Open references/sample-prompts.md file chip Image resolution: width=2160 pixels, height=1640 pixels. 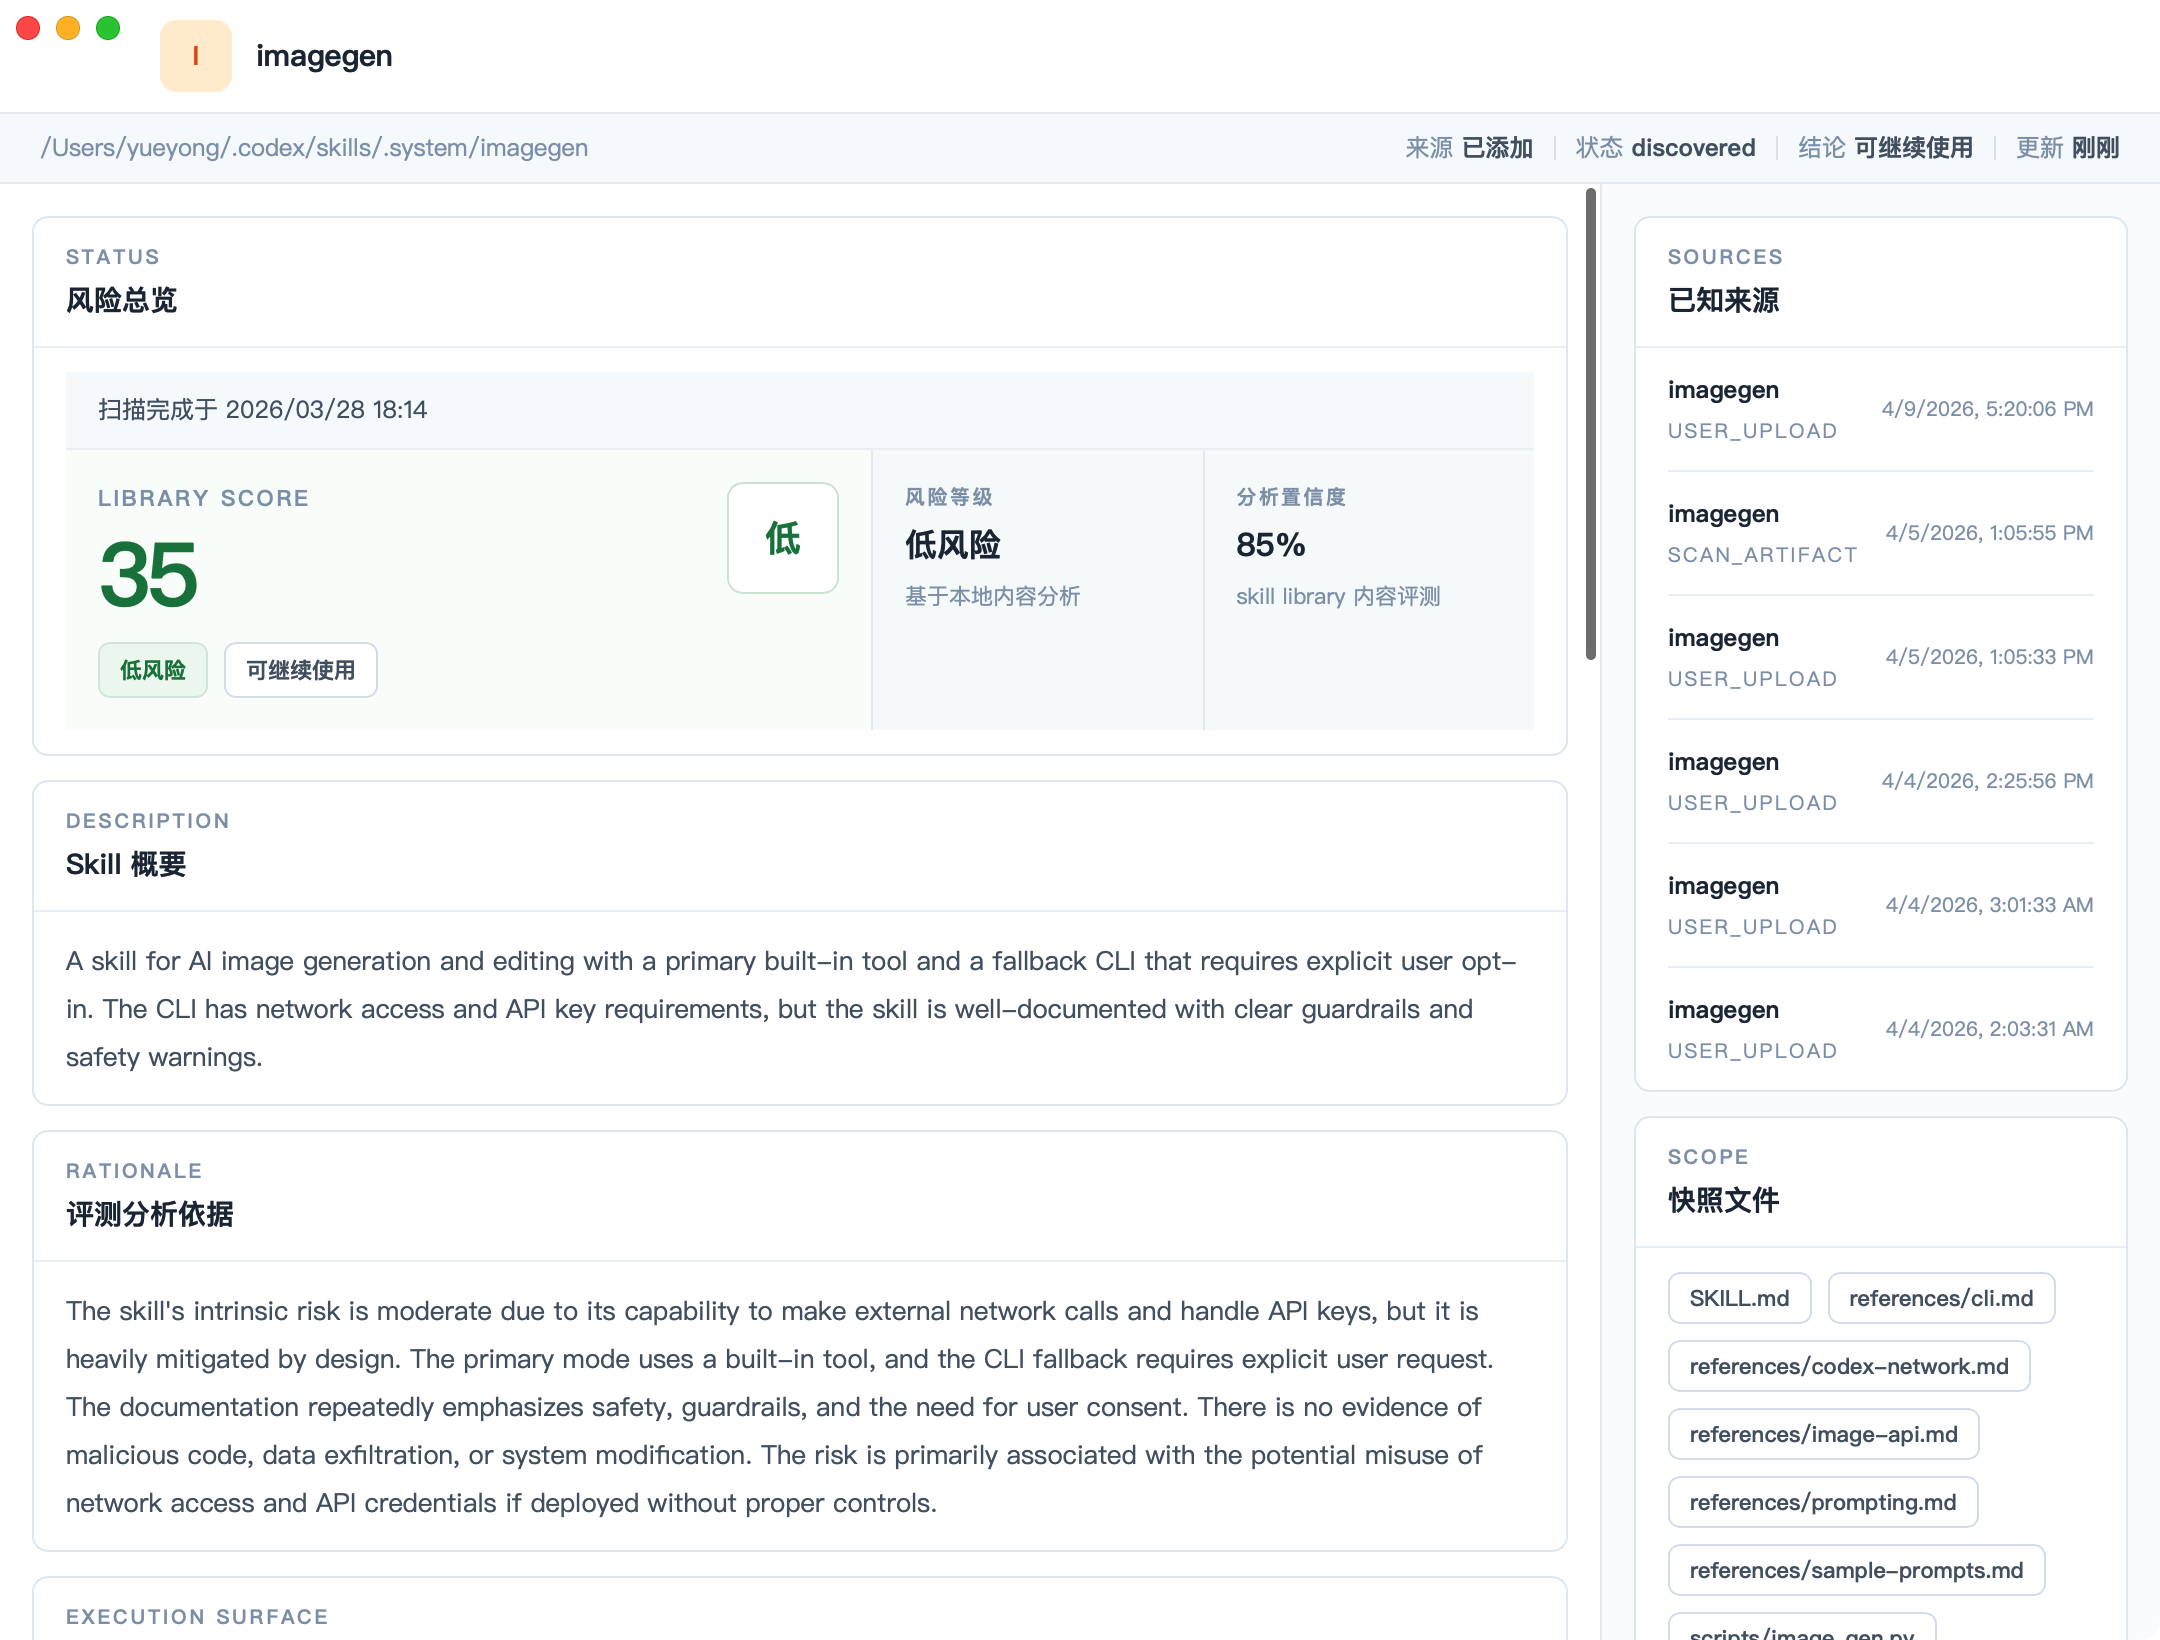pyautogui.click(x=1855, y=1570)
